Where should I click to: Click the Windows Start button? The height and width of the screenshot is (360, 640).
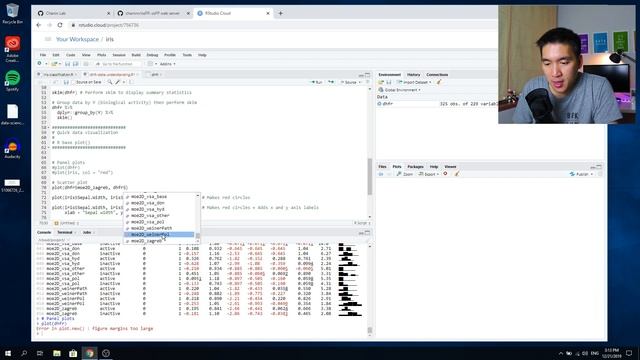pyautogui.click(x=8, y=353)
